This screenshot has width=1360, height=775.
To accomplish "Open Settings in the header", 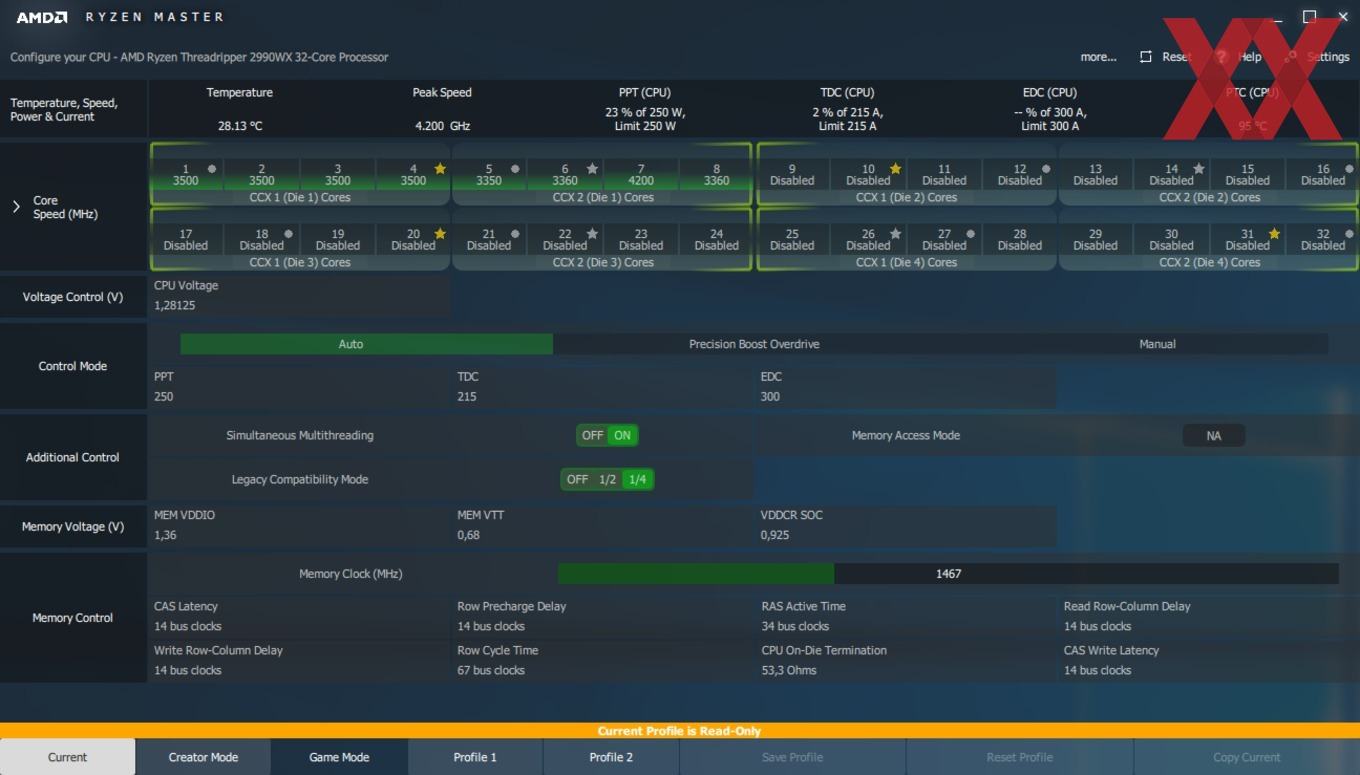I will [x=1318, y=57].
